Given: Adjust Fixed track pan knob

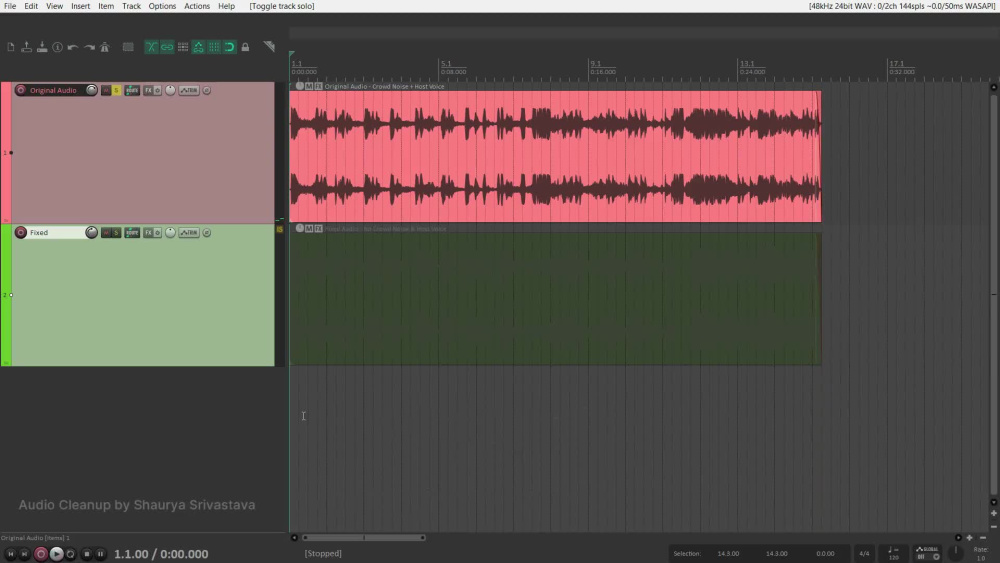Looking at the screenshot, I should tap(170, 233).
